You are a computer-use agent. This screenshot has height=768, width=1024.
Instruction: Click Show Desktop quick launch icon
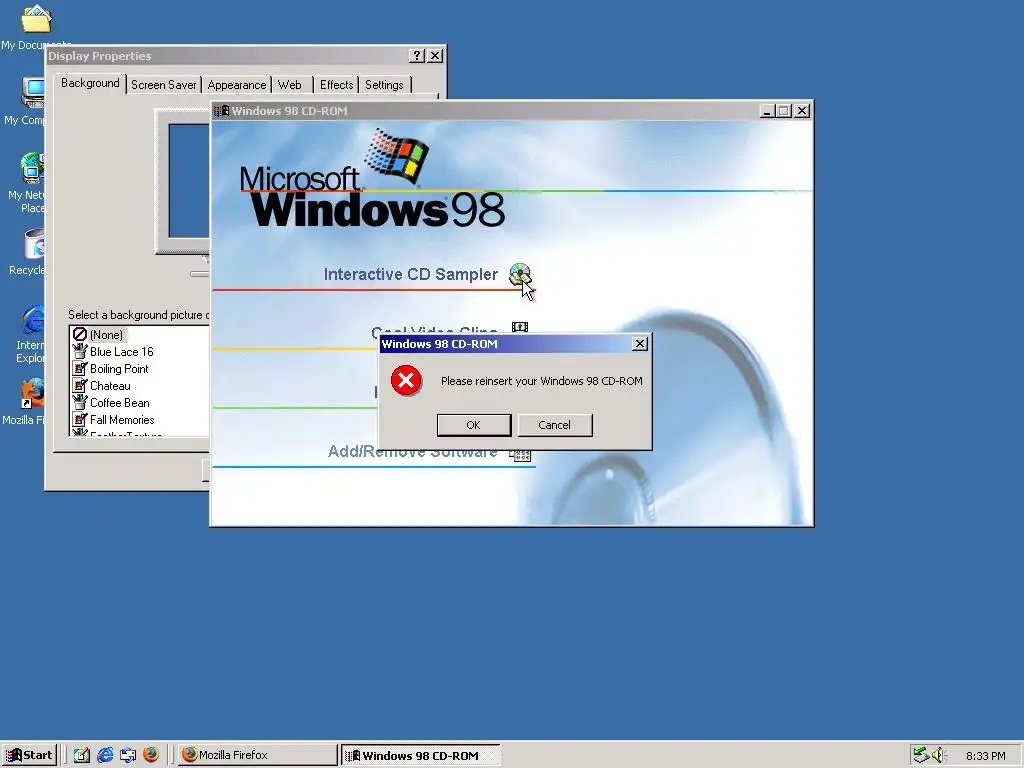click(x=82, y=756)
